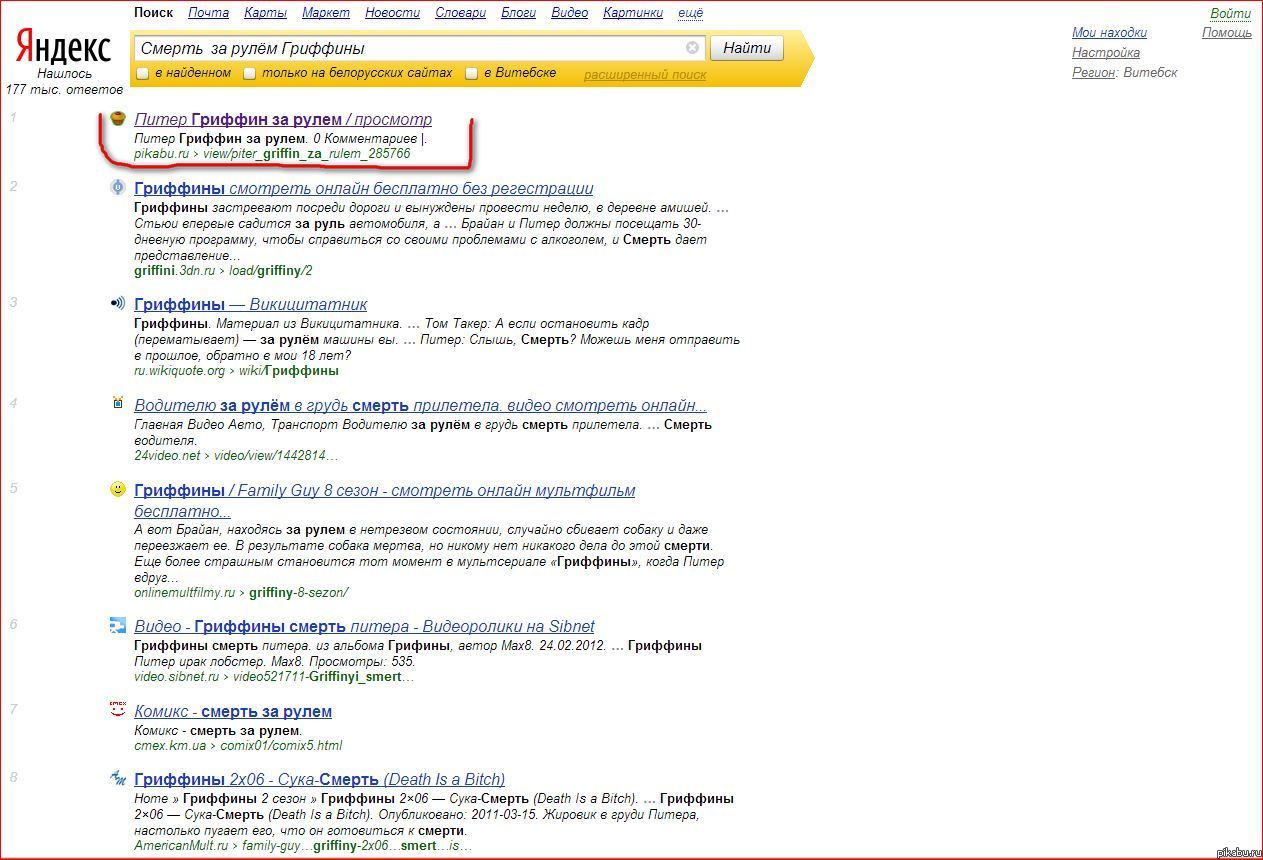The image size is (1263, 860).
Task: Click the smiley favicon of the onlinemultfilmy result
Action: pos(117,489)
